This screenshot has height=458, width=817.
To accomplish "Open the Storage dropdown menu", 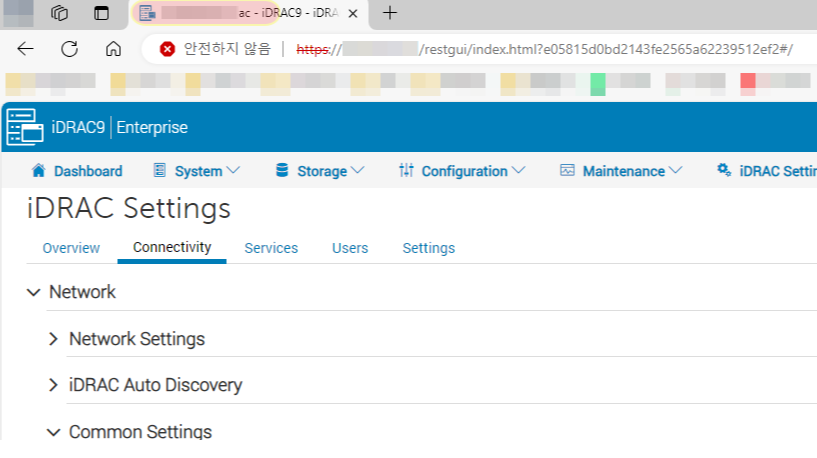I will [330, 171].
